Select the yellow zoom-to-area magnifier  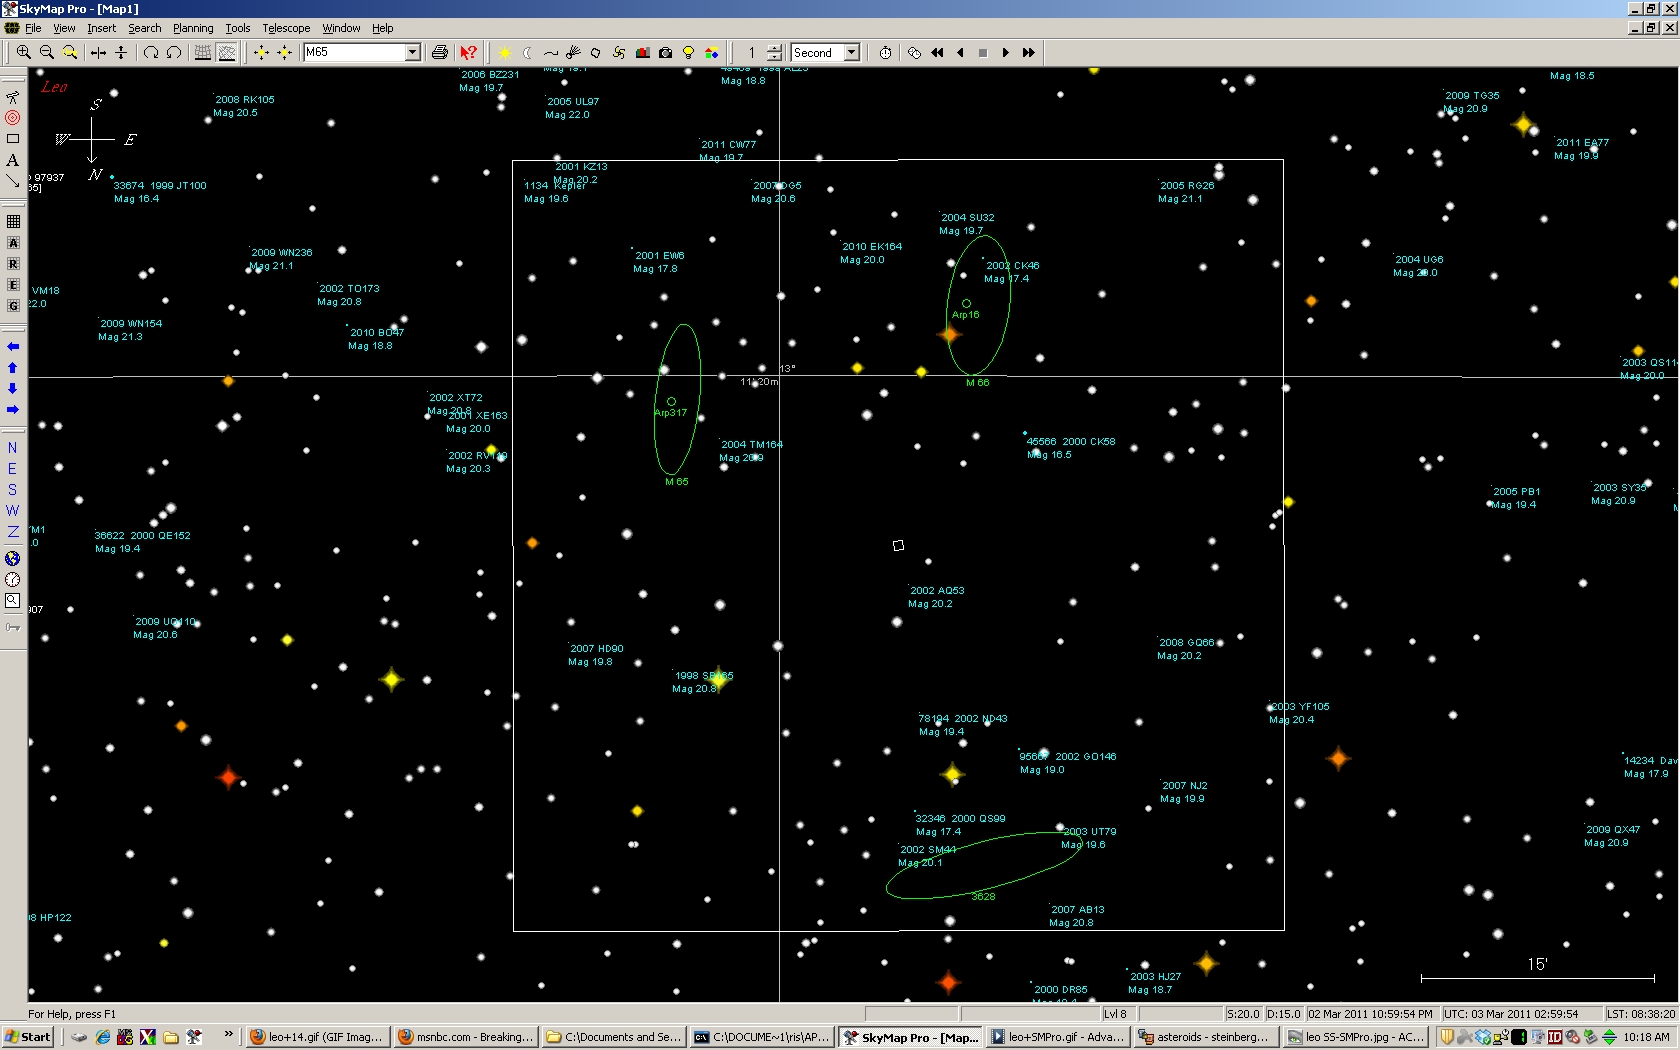69,52
